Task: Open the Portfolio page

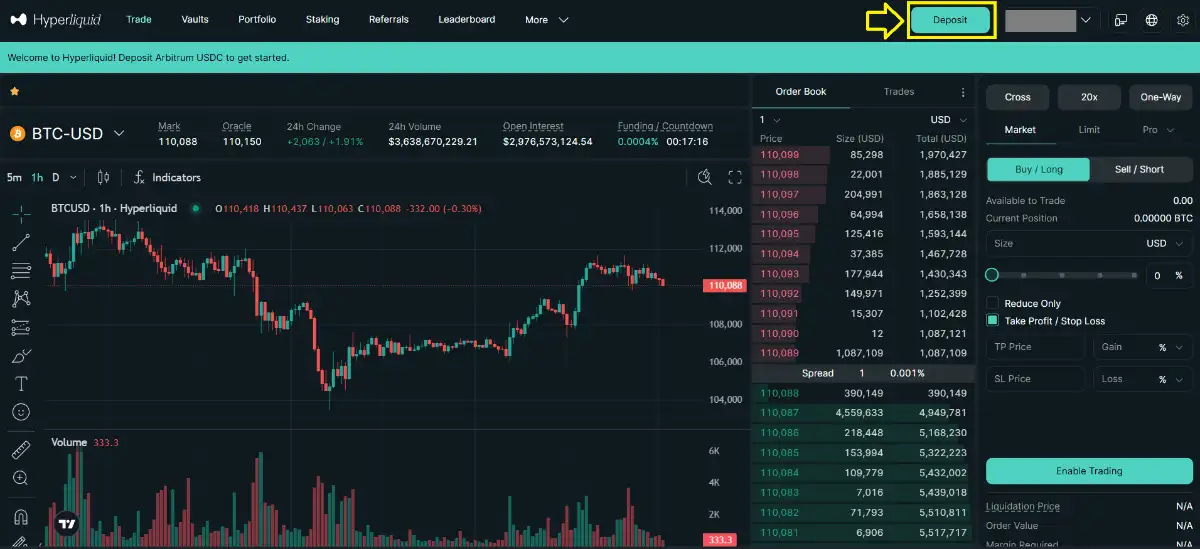Action: (257, 19)
